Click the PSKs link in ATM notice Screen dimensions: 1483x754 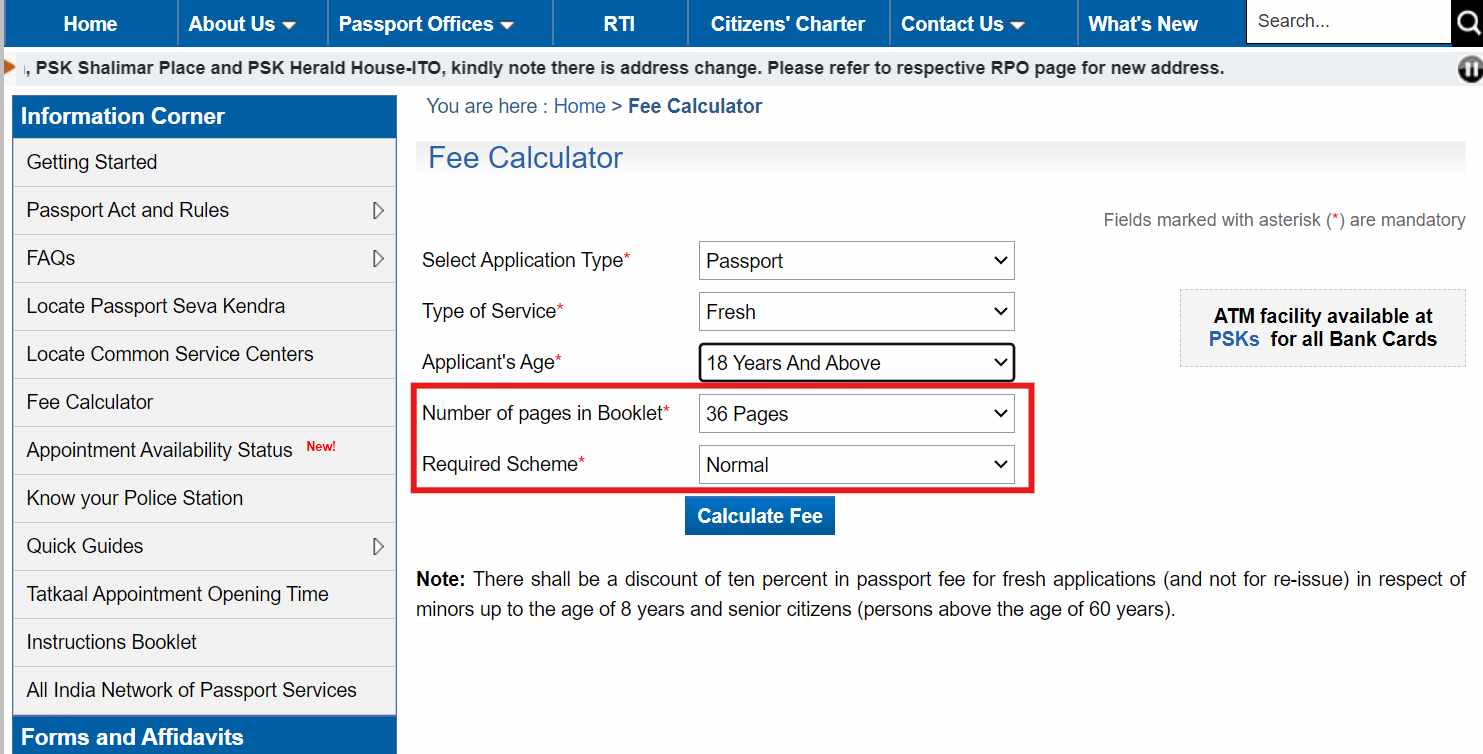coord(1234,339)
